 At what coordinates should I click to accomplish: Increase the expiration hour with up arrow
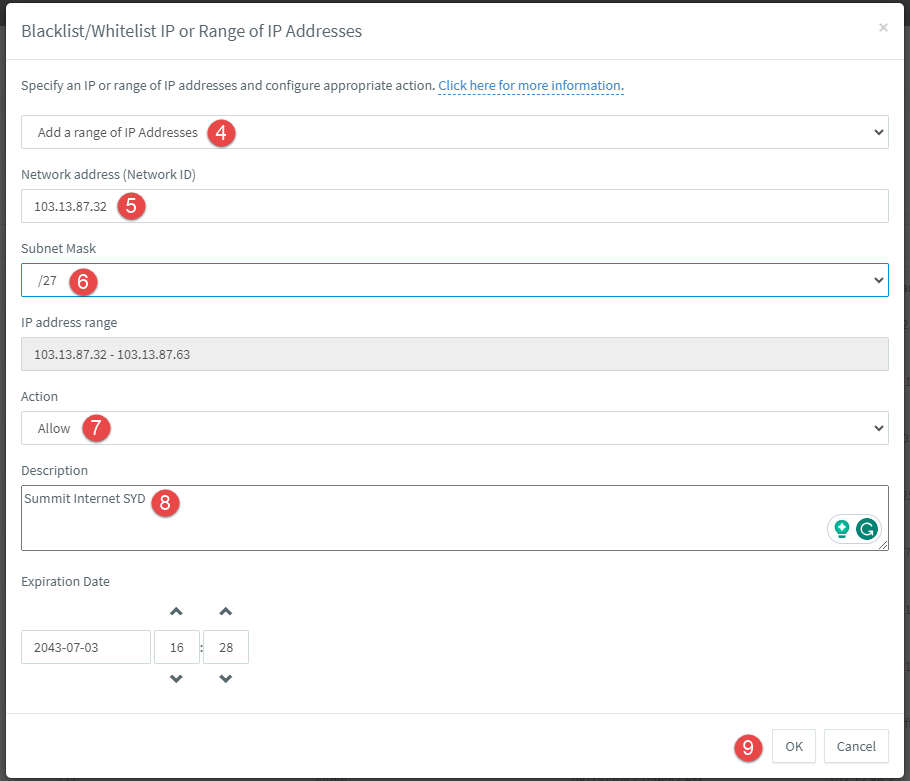[176, 611]
